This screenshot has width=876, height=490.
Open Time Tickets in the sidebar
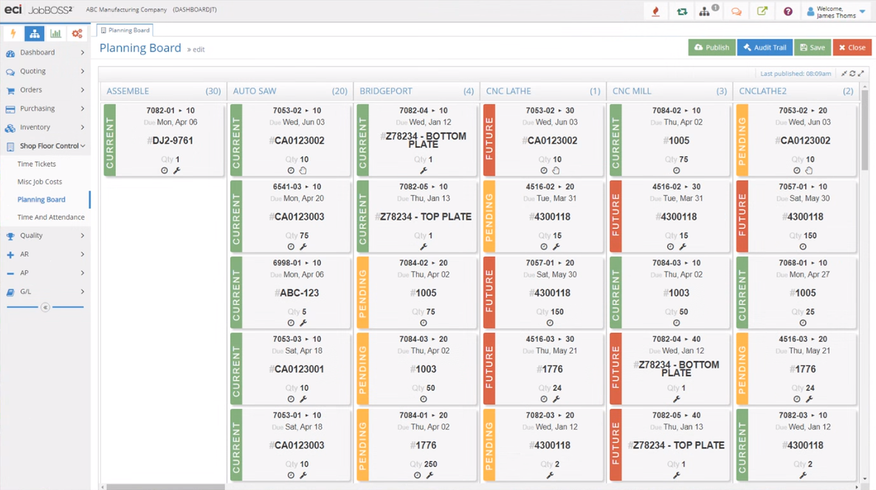pos(37,163)
